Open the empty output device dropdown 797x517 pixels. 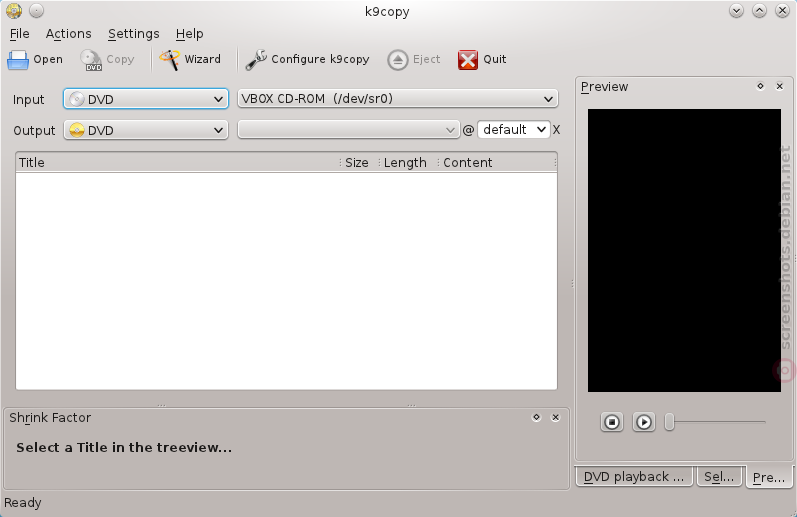point(348,130)
